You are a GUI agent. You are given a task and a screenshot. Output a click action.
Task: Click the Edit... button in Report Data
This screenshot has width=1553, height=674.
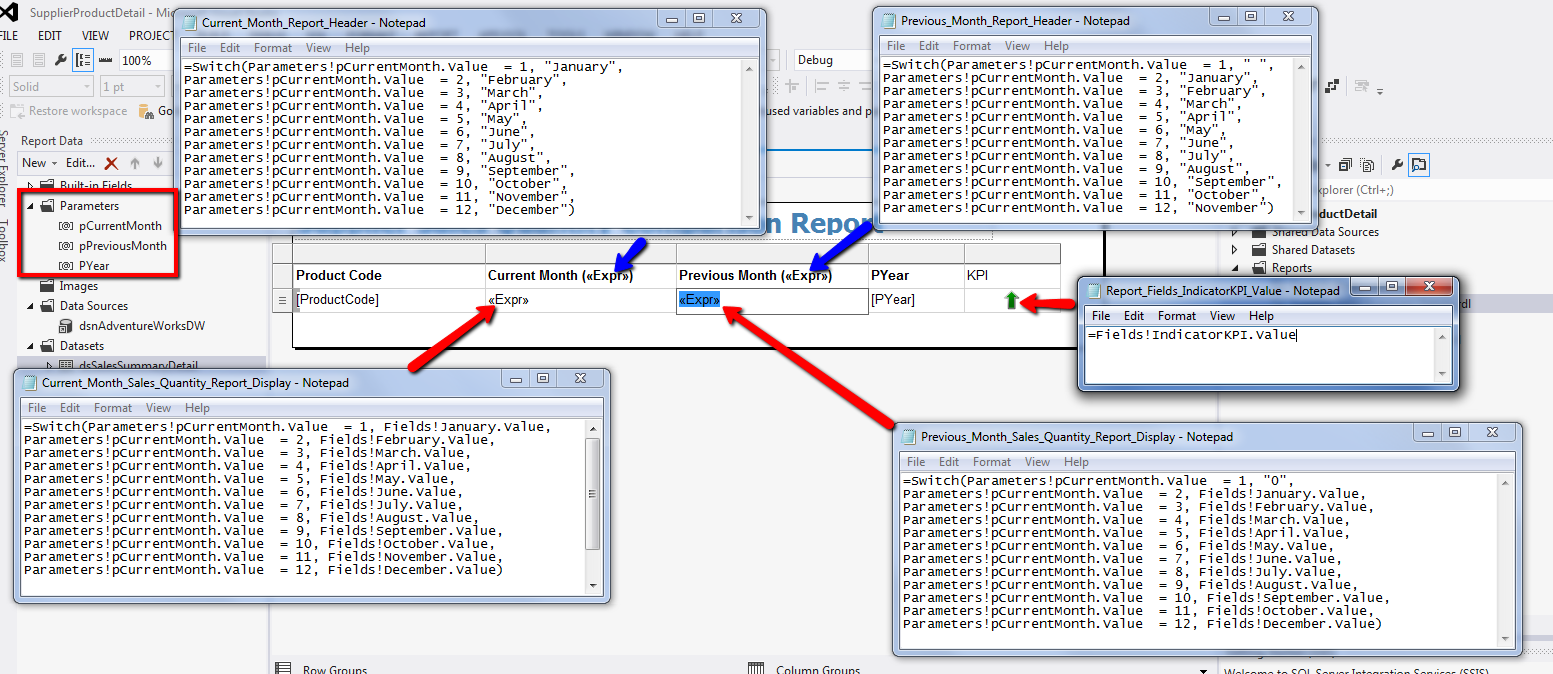(x=81, y=163)
